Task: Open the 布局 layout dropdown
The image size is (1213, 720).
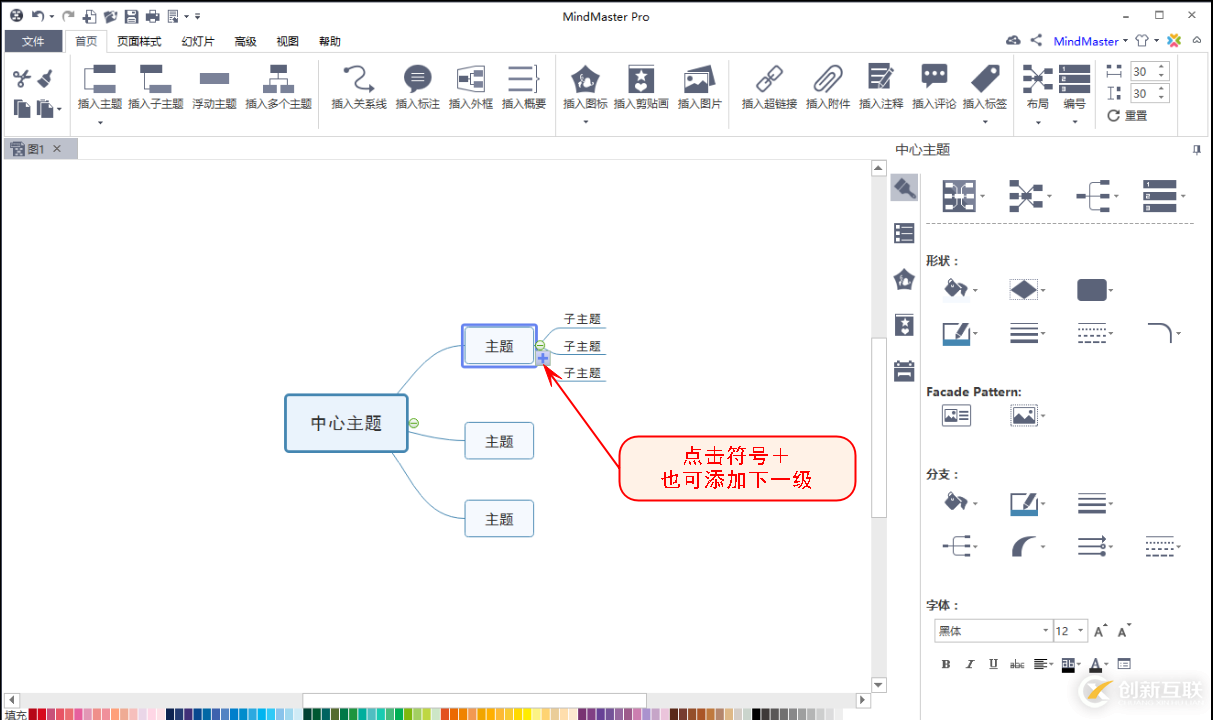Action: coord(1038,122)
